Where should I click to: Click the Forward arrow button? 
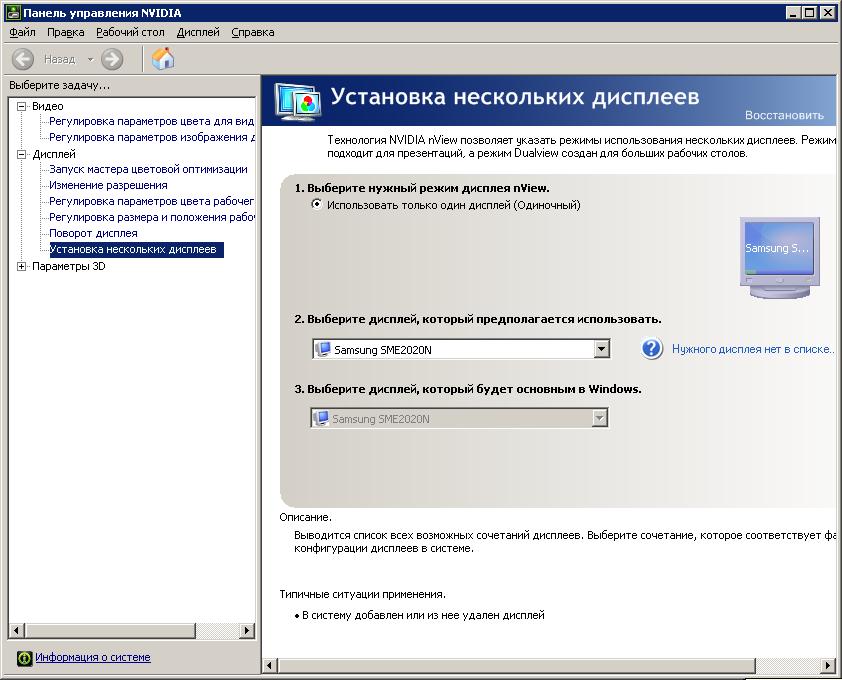[x=112, y=59]
